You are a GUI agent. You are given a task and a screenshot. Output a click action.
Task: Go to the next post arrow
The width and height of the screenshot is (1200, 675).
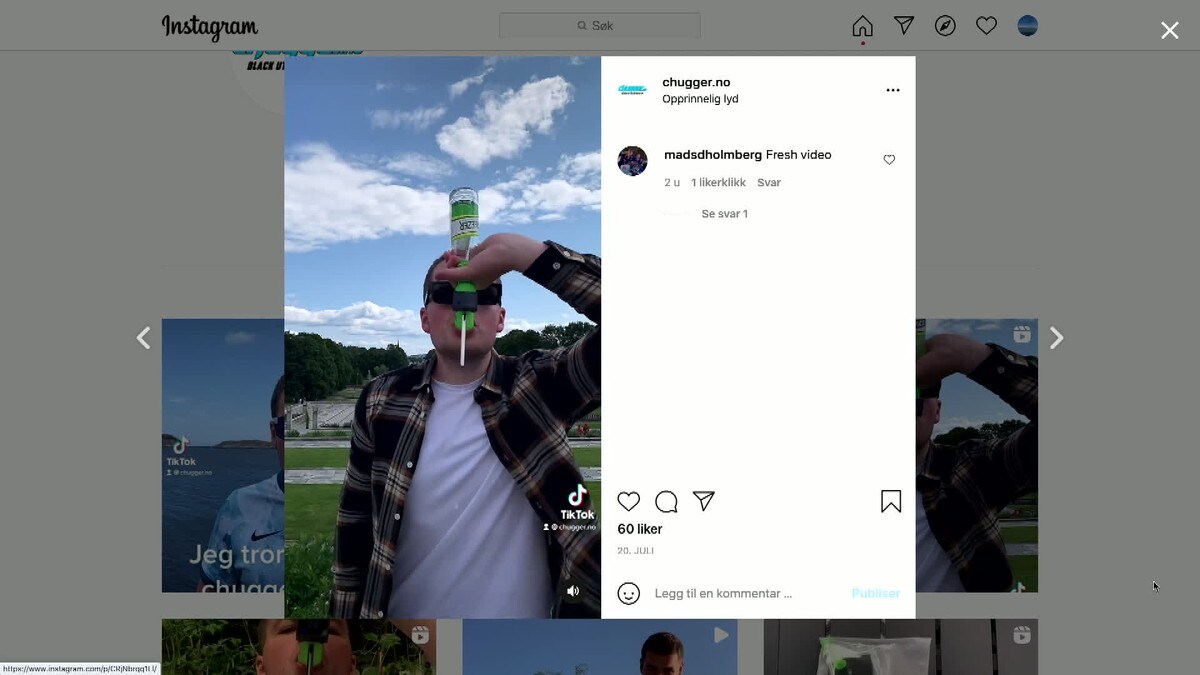click(1057, 338)
